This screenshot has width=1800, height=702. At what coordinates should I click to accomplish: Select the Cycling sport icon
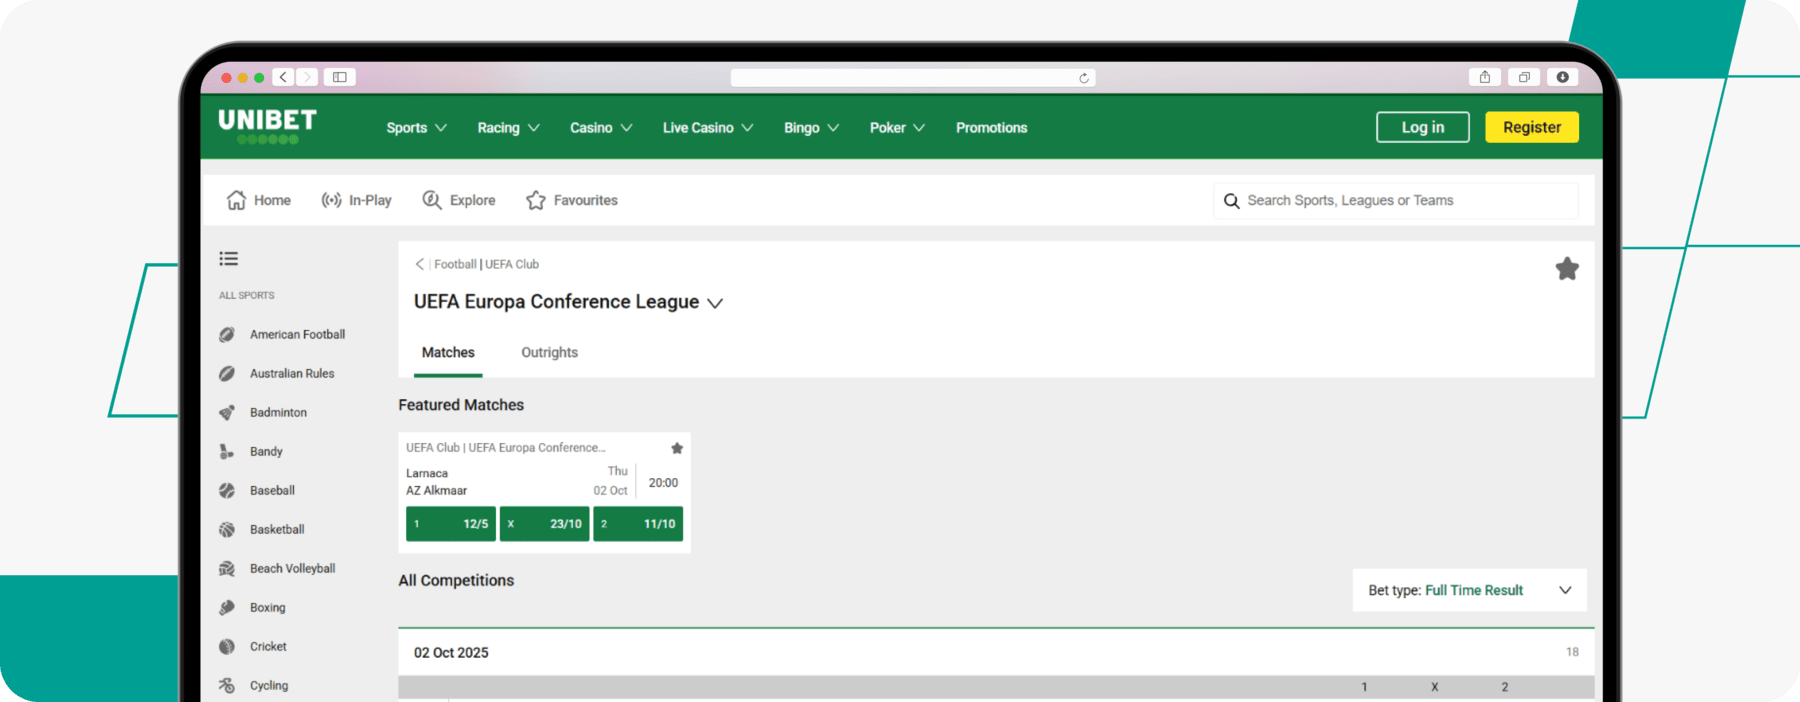pyautogui.click(x=227, y=685)
